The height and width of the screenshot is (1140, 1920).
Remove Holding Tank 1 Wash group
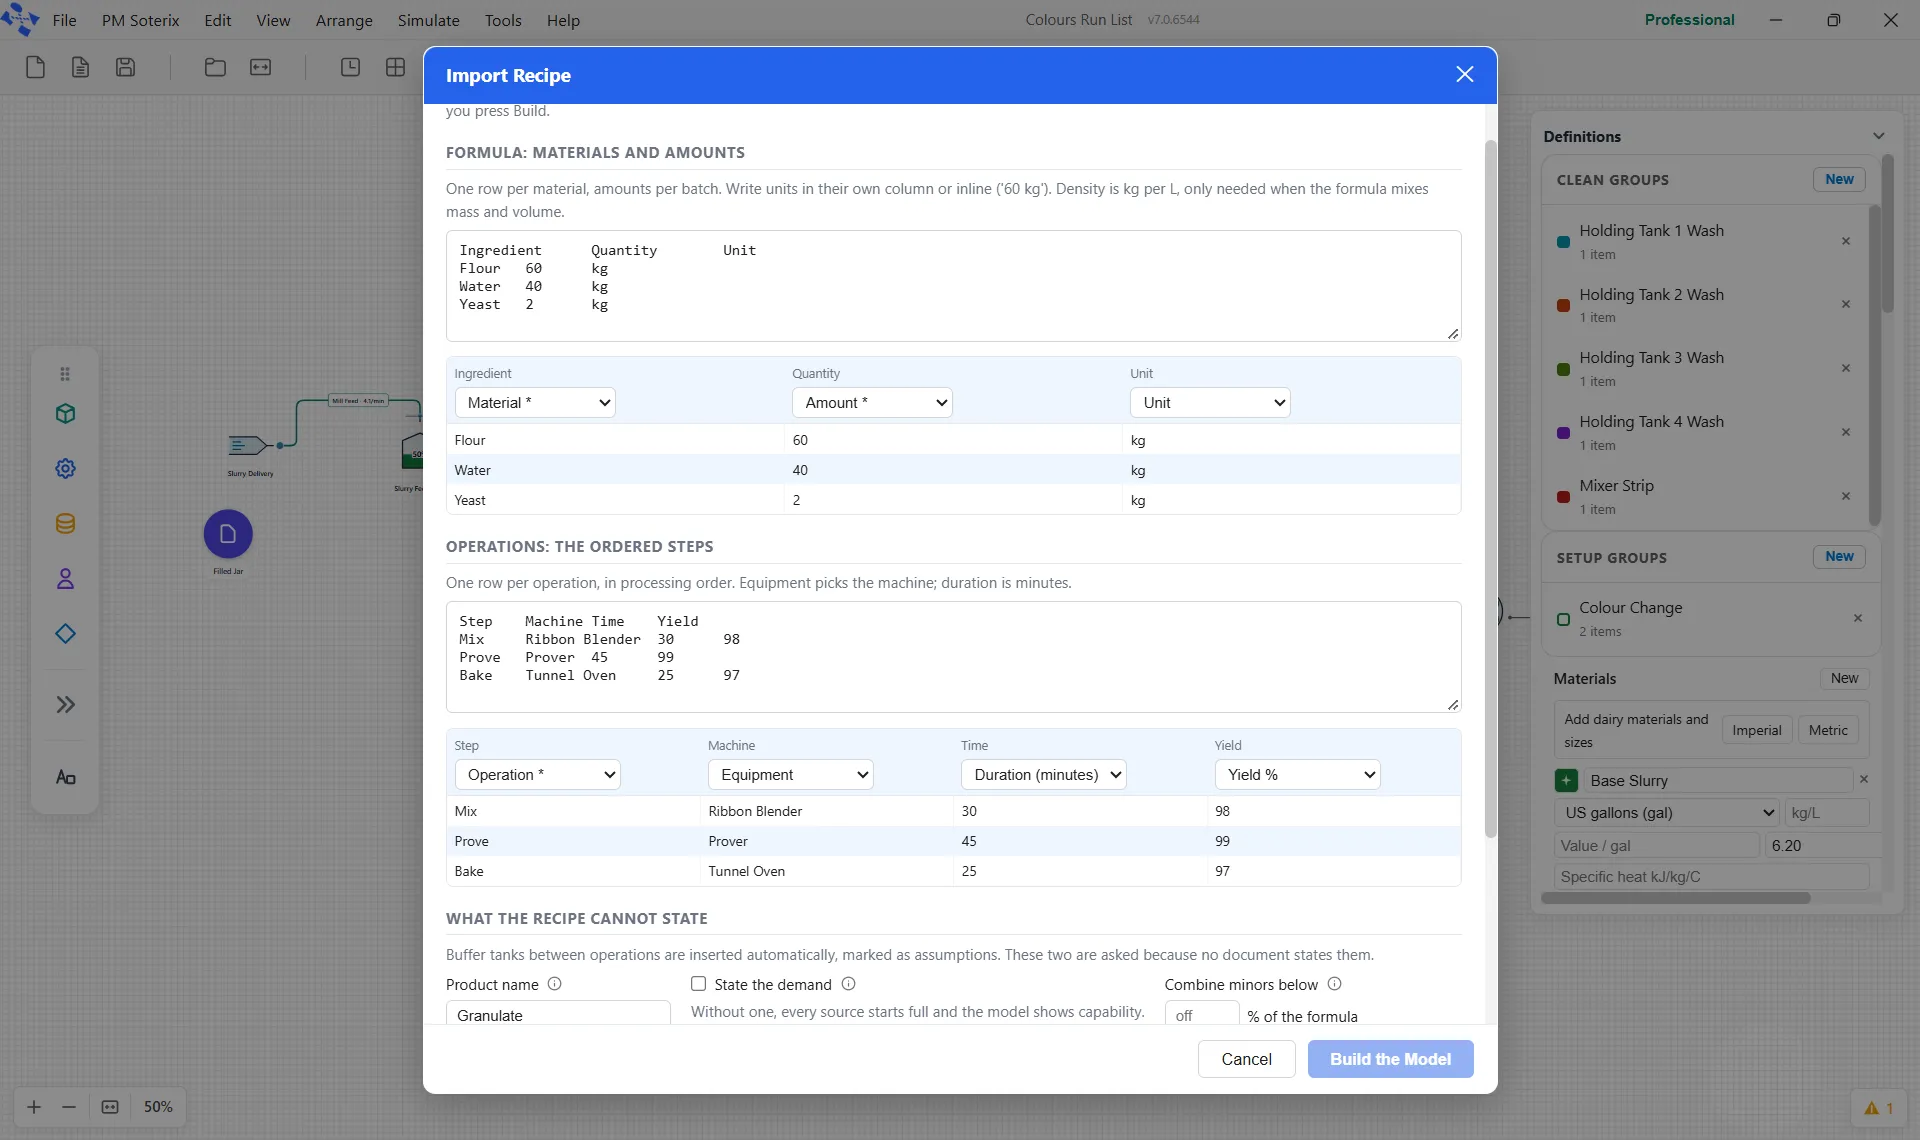(x=1846, y=241)
